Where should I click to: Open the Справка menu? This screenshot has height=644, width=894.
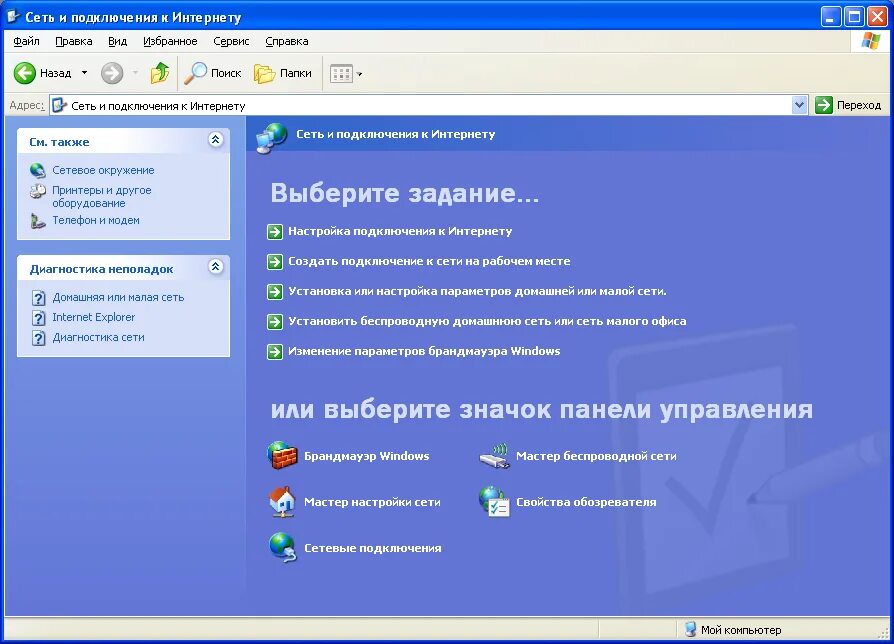tap(287, 41)
